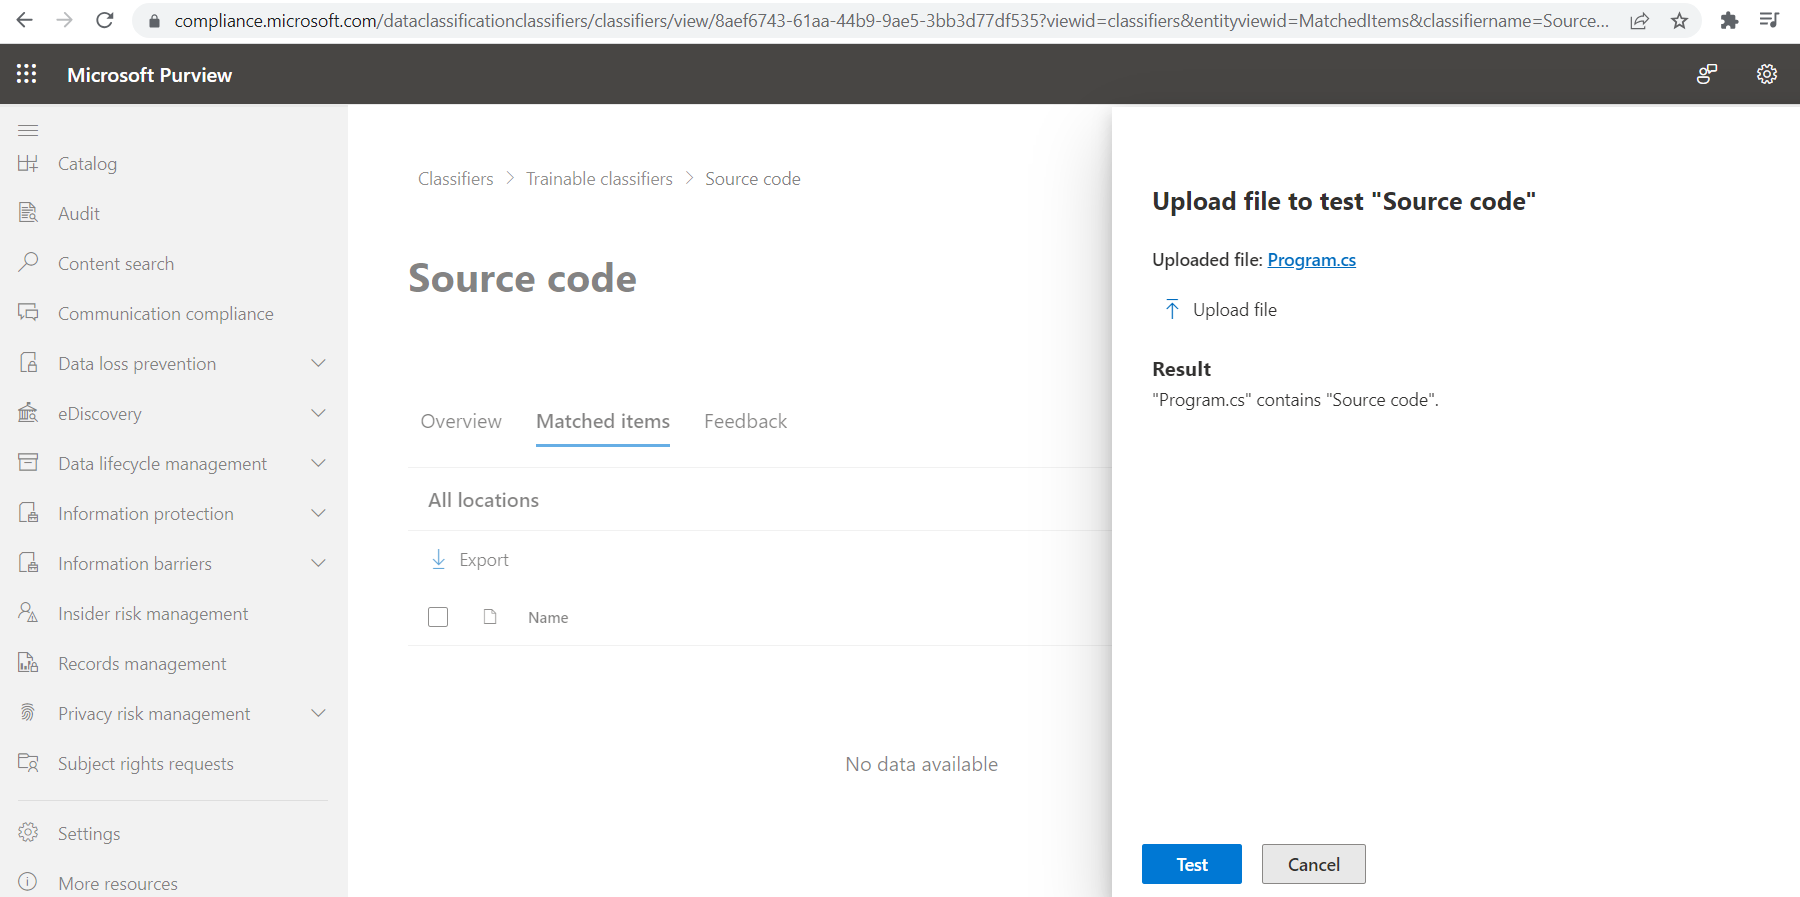Open the browser media control icon
1800x897 pixels.
(1769, 20)
